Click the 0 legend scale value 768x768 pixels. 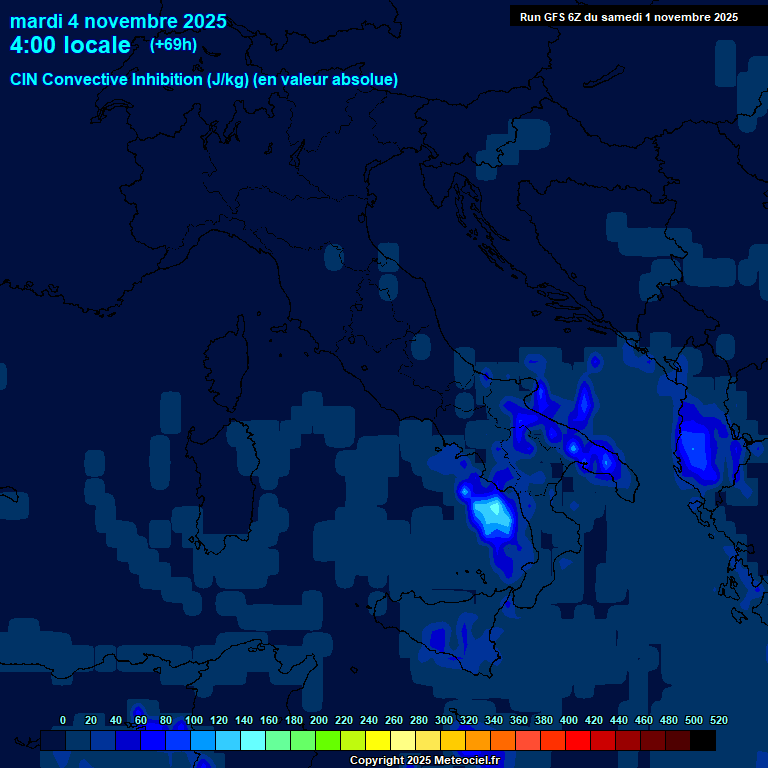63,720
